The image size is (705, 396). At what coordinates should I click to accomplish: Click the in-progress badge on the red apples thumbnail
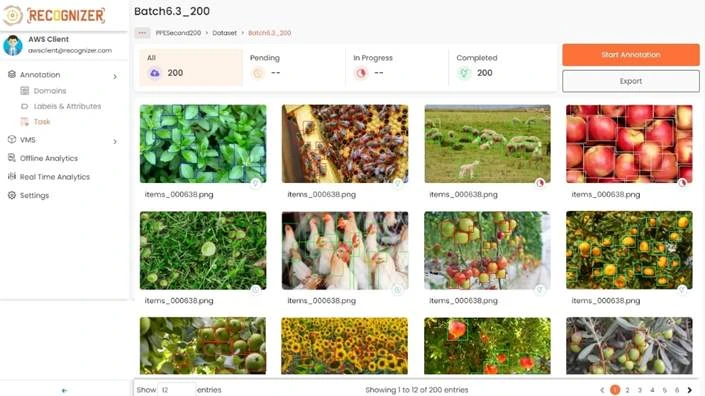pos(682,183)
